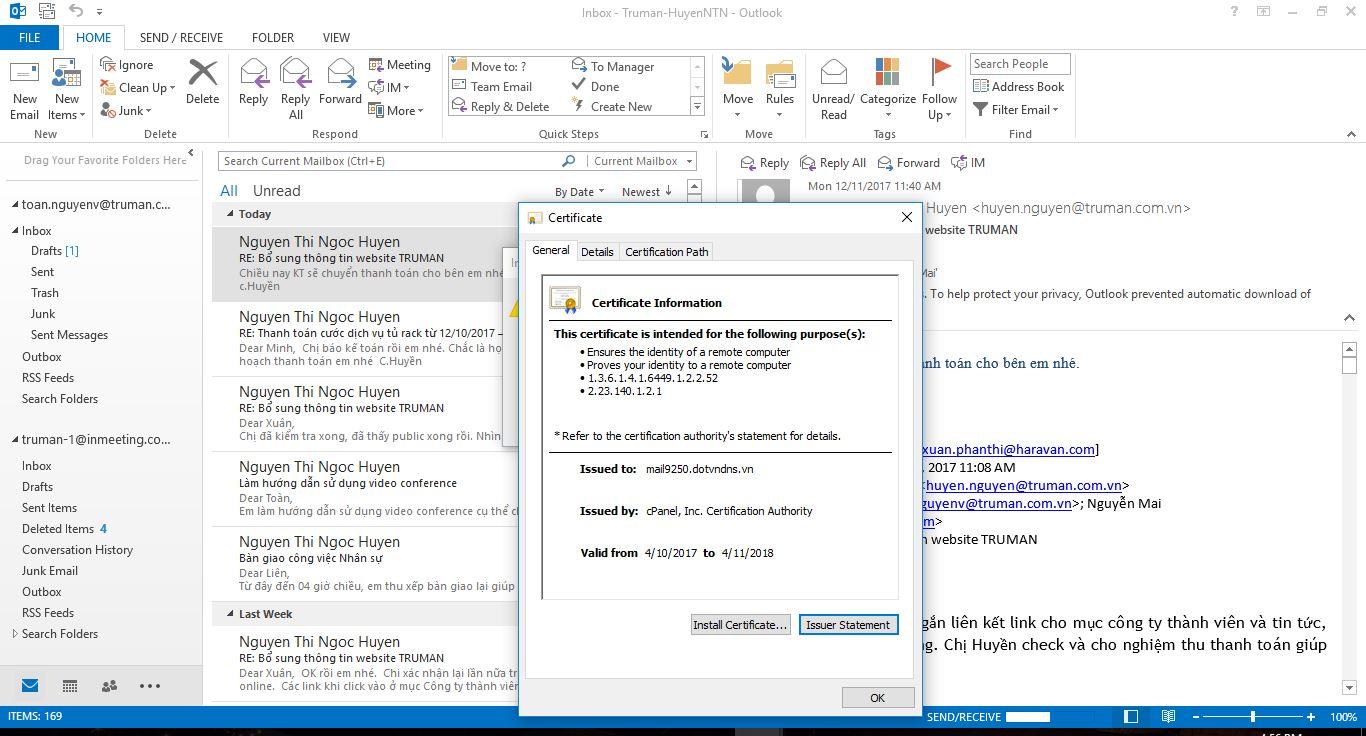The width and height of the screenshot is (1366, 736).
Task: Click the Undo icon in title bar
Action: pos(76,12)
